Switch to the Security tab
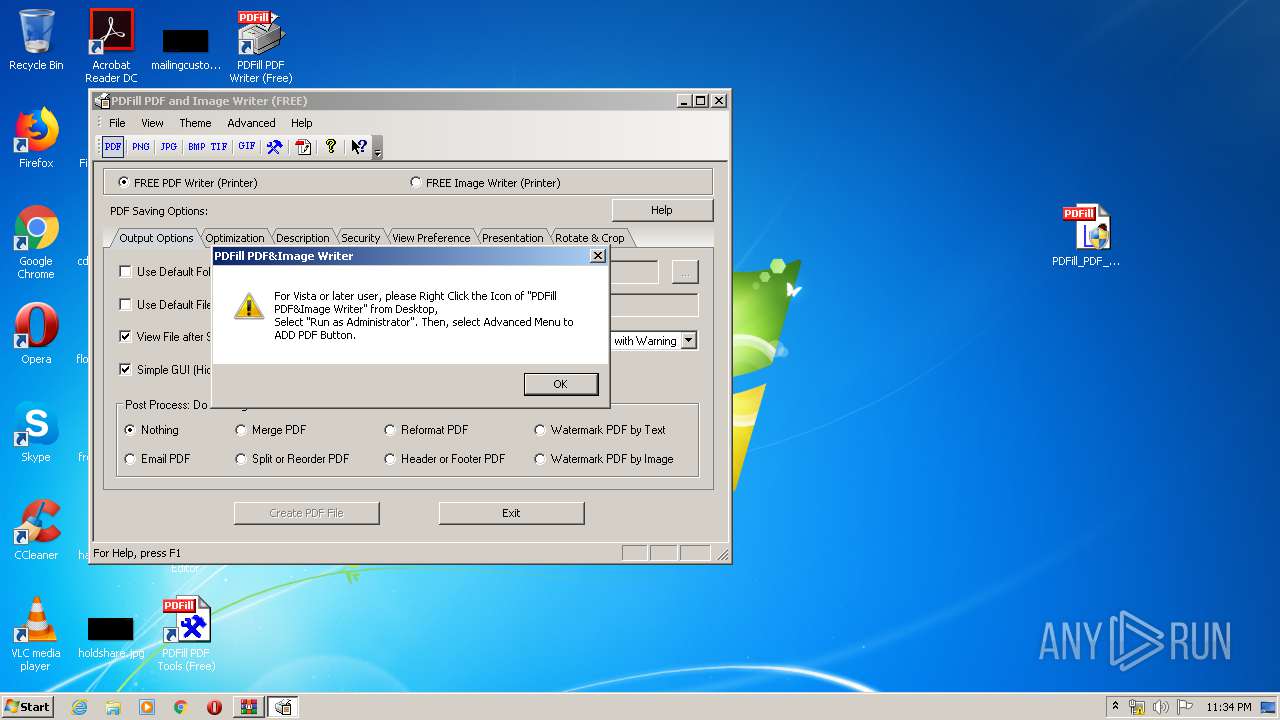1280x720 pixels. click(x=360, y=238)
